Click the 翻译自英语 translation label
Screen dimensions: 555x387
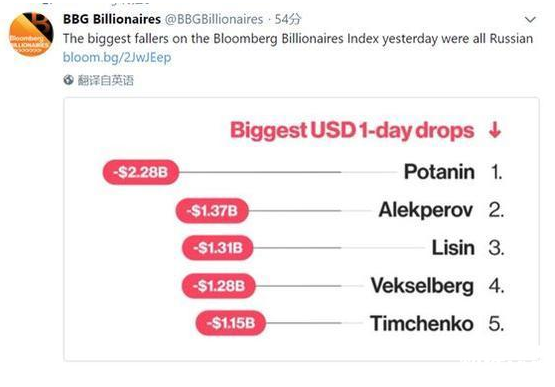click(x=105, y=80)
